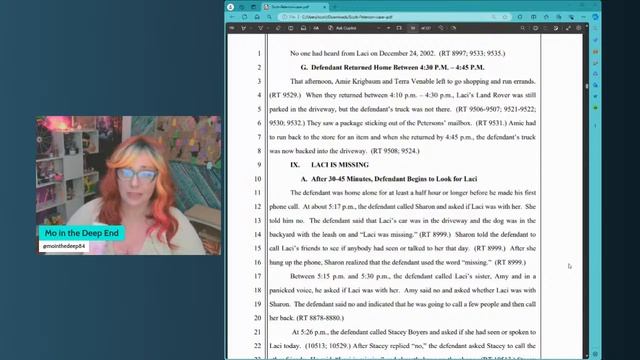Click the PDF vertical scrollbar thumb
This screenshot has width=640, height=360.
tap(587, 86)
